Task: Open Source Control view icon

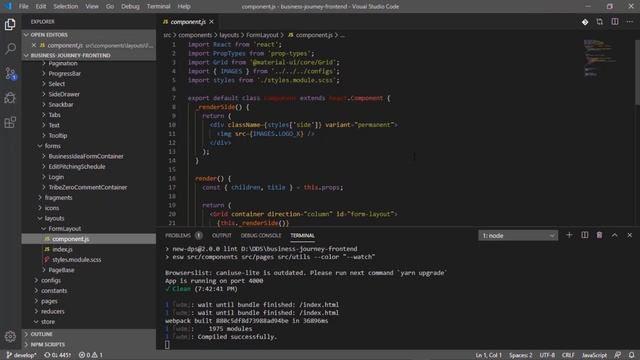Action: click(x=10, y=73)
